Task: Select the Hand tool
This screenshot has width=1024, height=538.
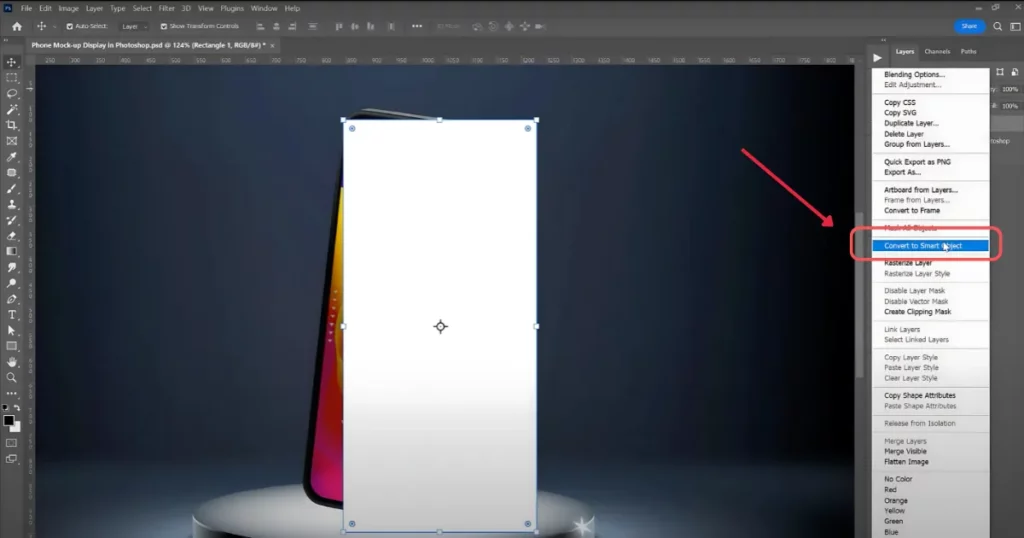Action: tap(12, 362)
